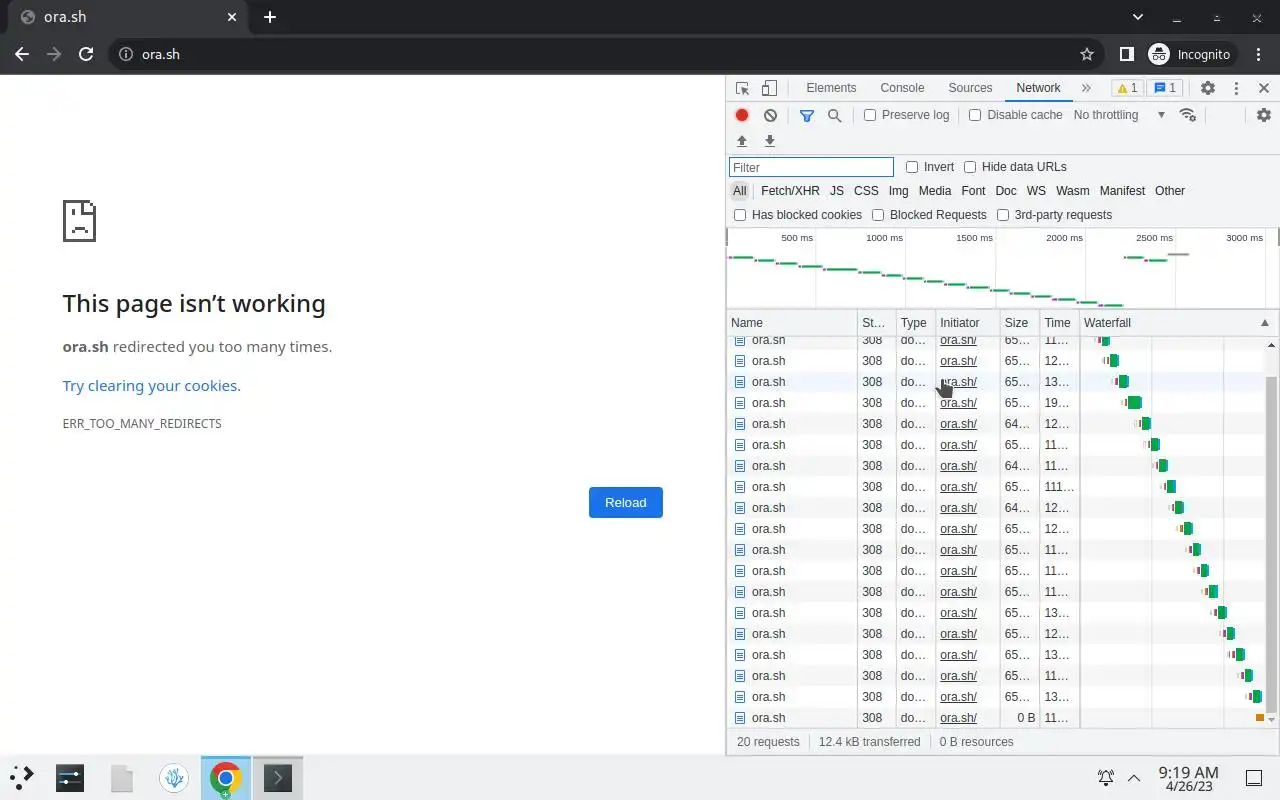1280x800 pixels.
Task: Open DevTools settings gear
Action: point(1208,88)
